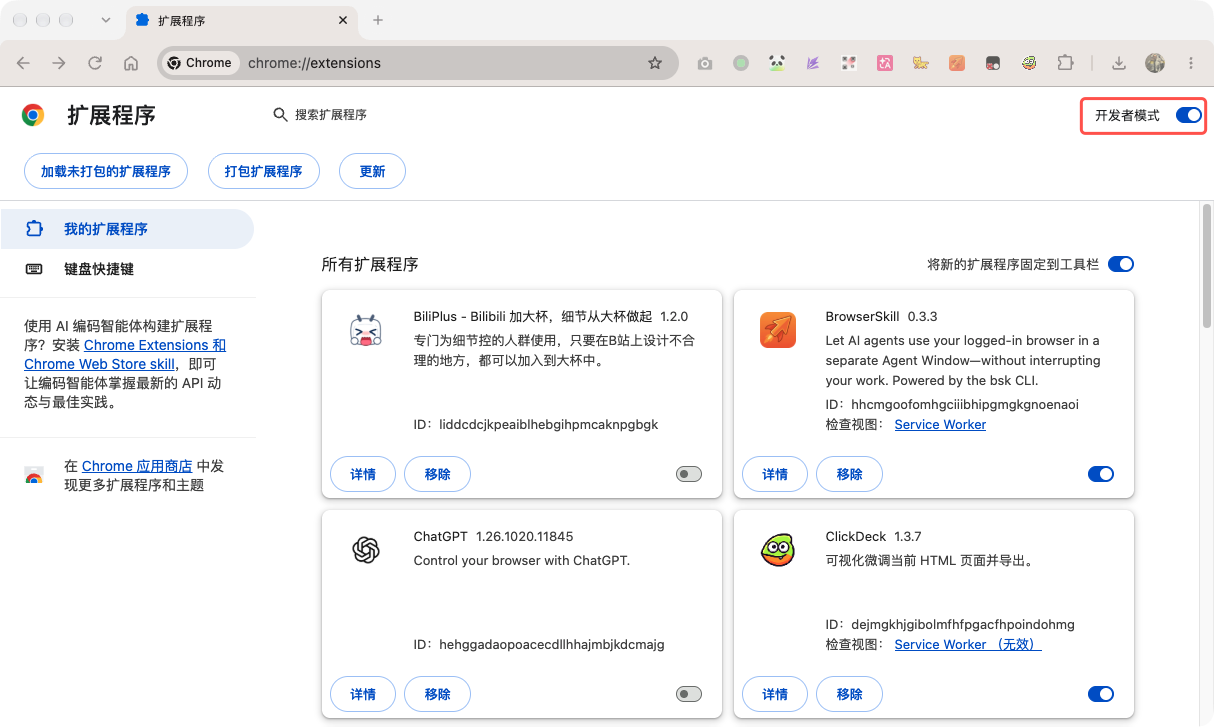
Task: Go forward with the forward arrow
Action: (x=59, y=63)
